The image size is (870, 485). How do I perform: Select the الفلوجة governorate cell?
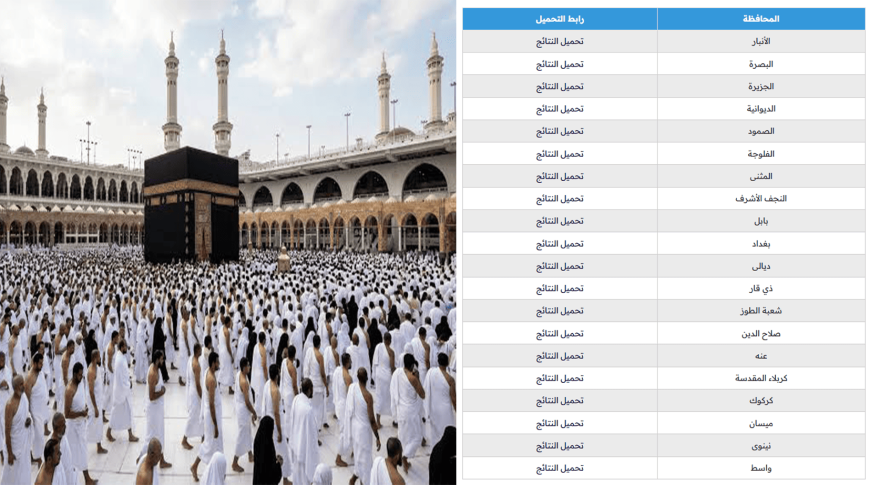point(761,154)
